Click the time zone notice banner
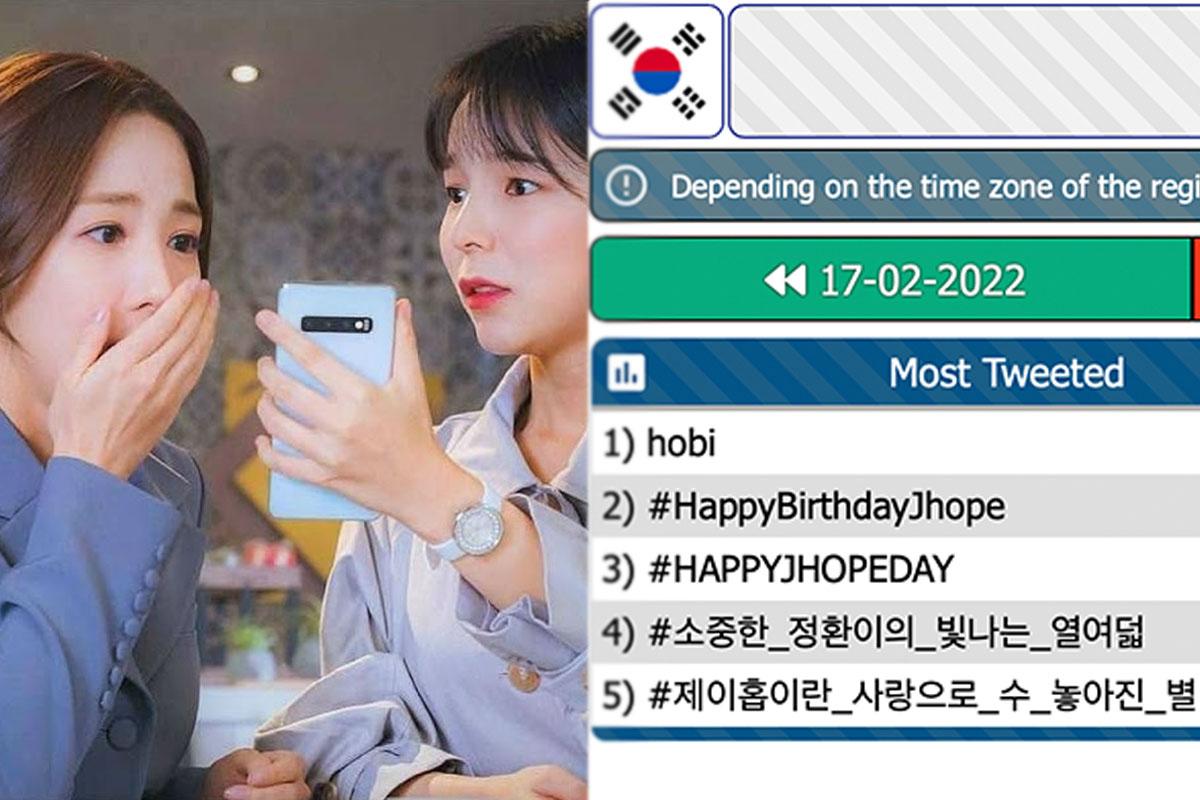Image resolution: width=1200 pixels, height=800 pixels. (895, 186)
